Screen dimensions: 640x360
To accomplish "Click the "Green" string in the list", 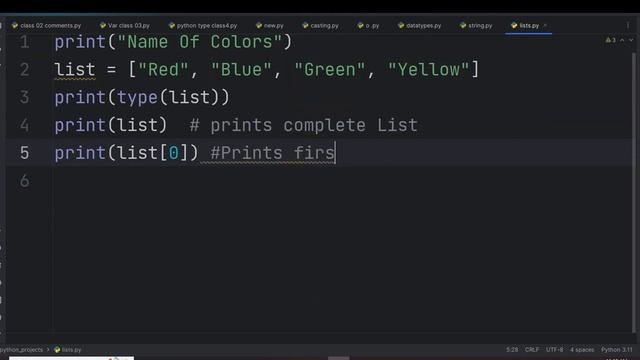I will 329,70.
